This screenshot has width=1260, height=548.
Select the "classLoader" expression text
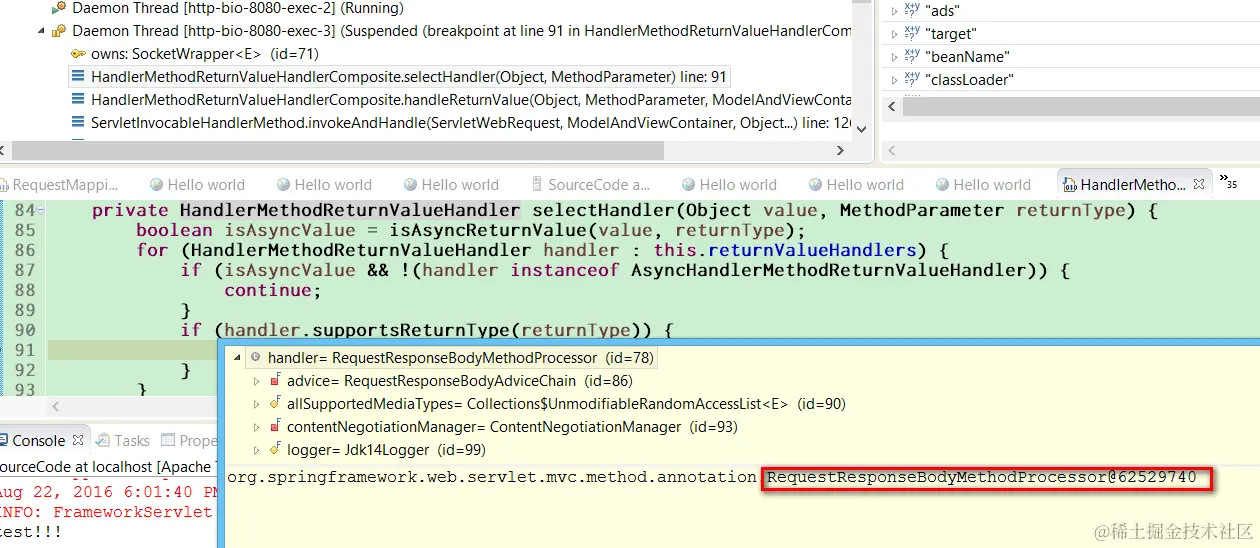pos(969,80)
